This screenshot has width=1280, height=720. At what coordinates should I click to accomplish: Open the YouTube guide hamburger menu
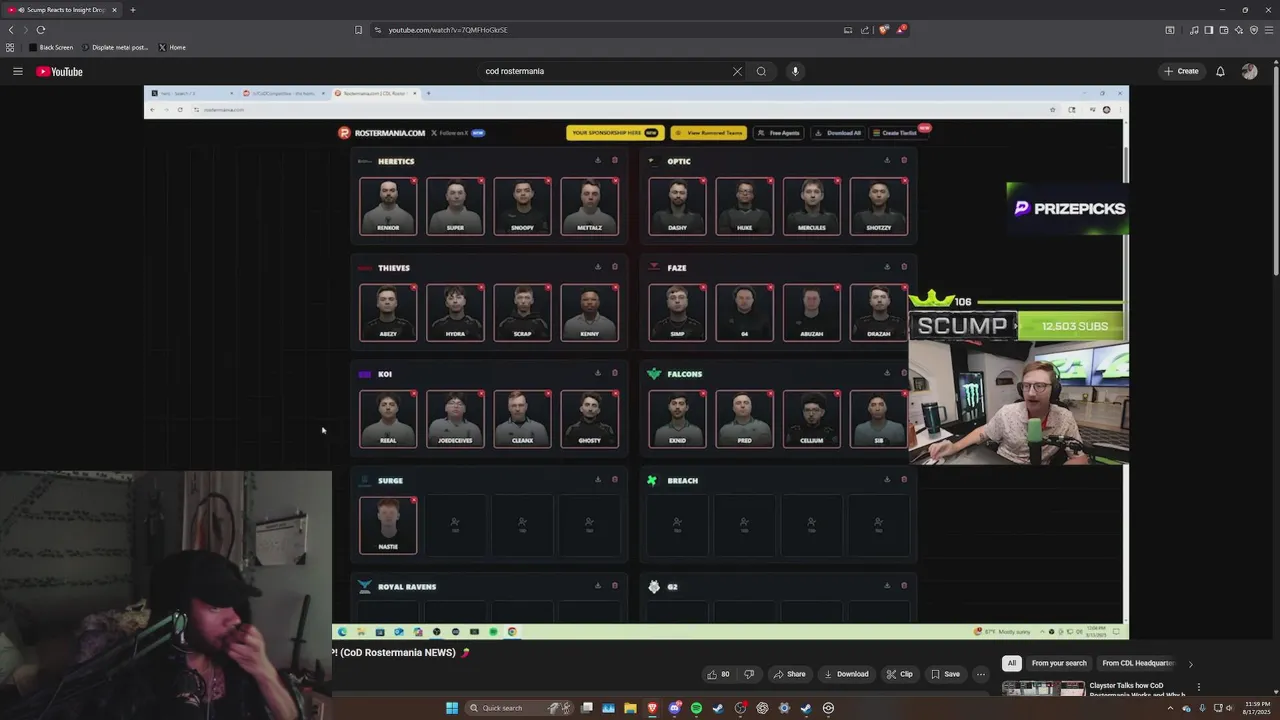[x=17, y=71]
